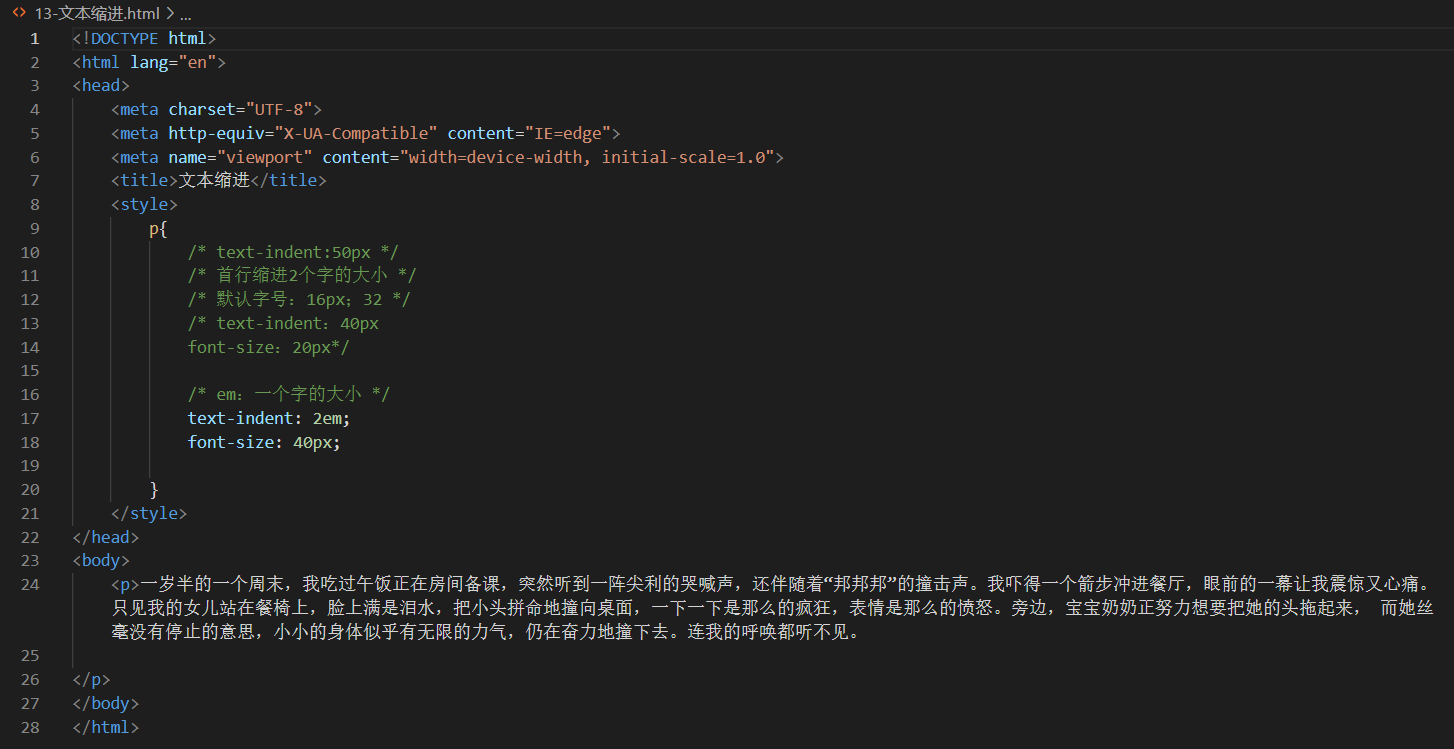
Task: Click line number 24 in the gutter
Action: click(30, 584)
